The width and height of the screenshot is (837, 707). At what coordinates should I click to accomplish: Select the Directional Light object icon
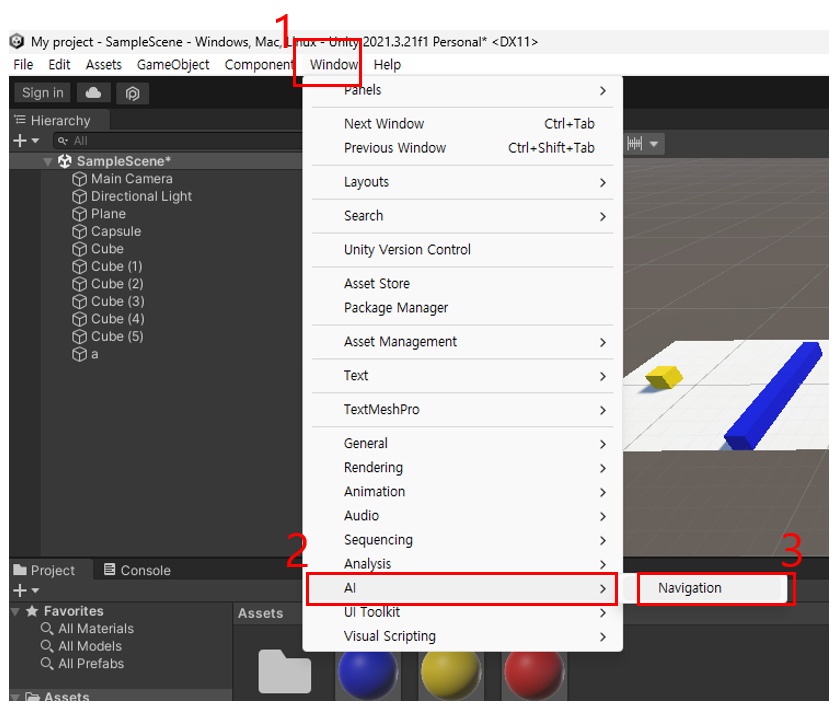click(x=79, y=197)
